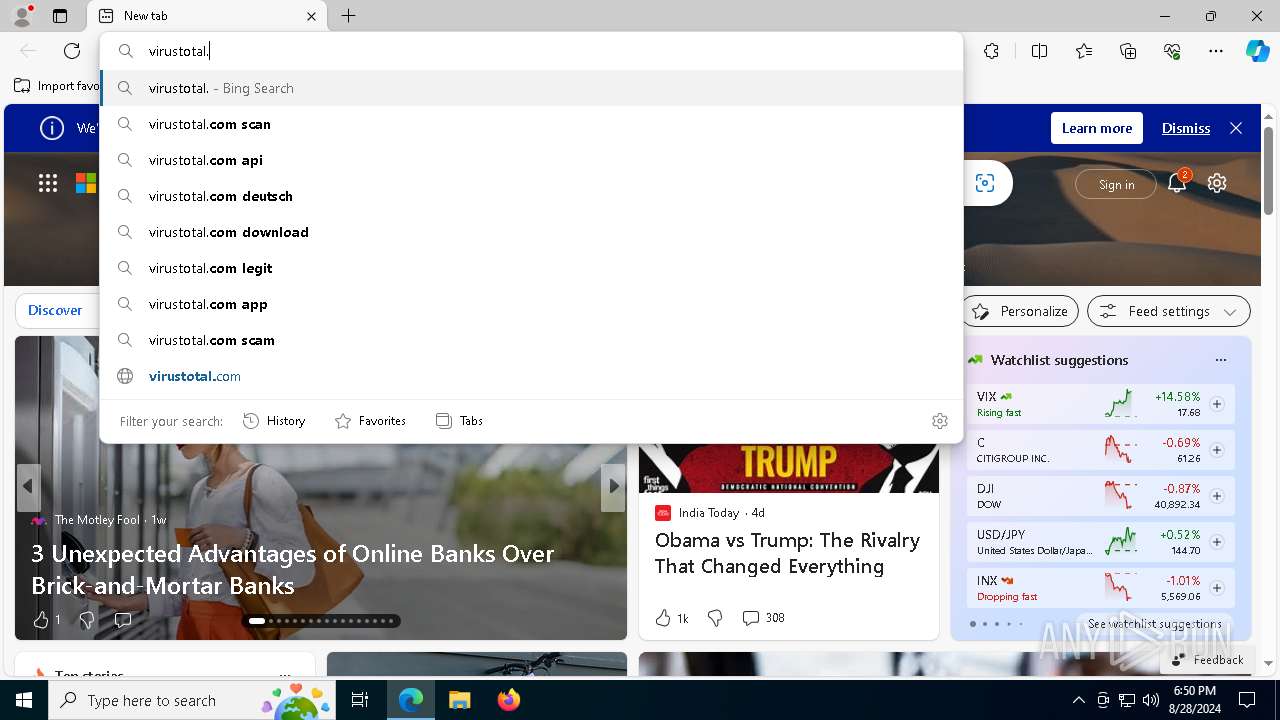Launch Copilot from toolbar icon

[x=1257, y=51]
